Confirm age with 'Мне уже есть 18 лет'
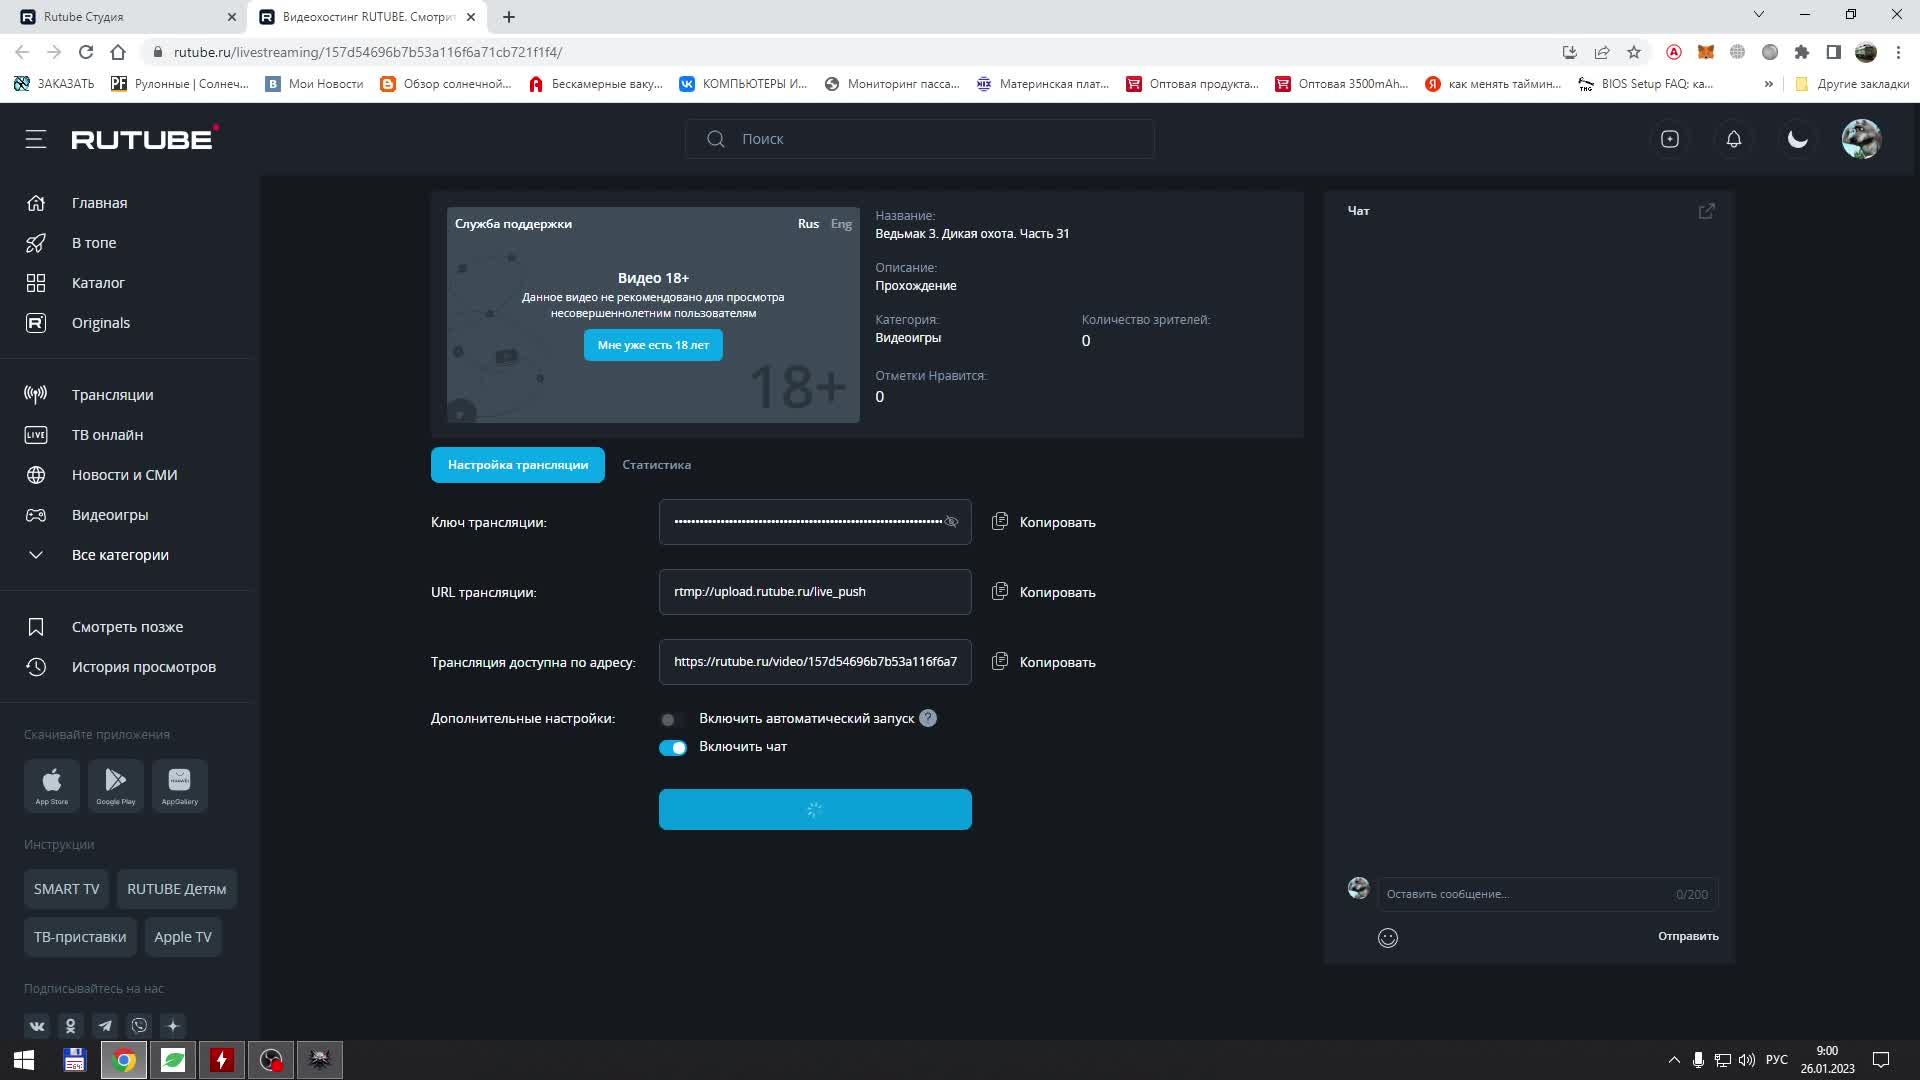 [653, 345]
